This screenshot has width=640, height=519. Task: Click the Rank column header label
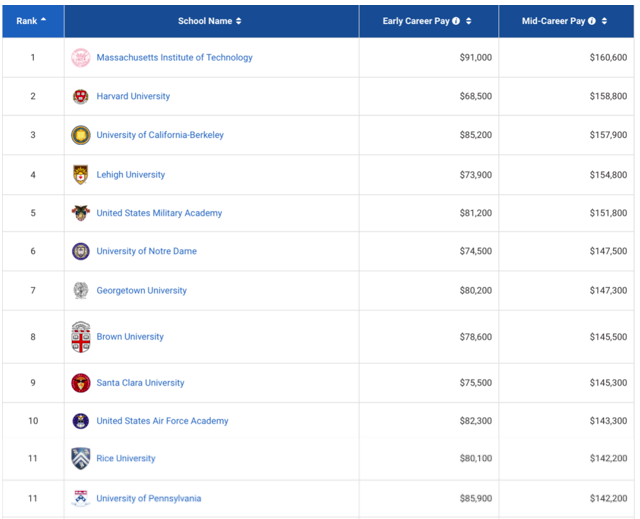pyautogui.click(x=27, y=21)
